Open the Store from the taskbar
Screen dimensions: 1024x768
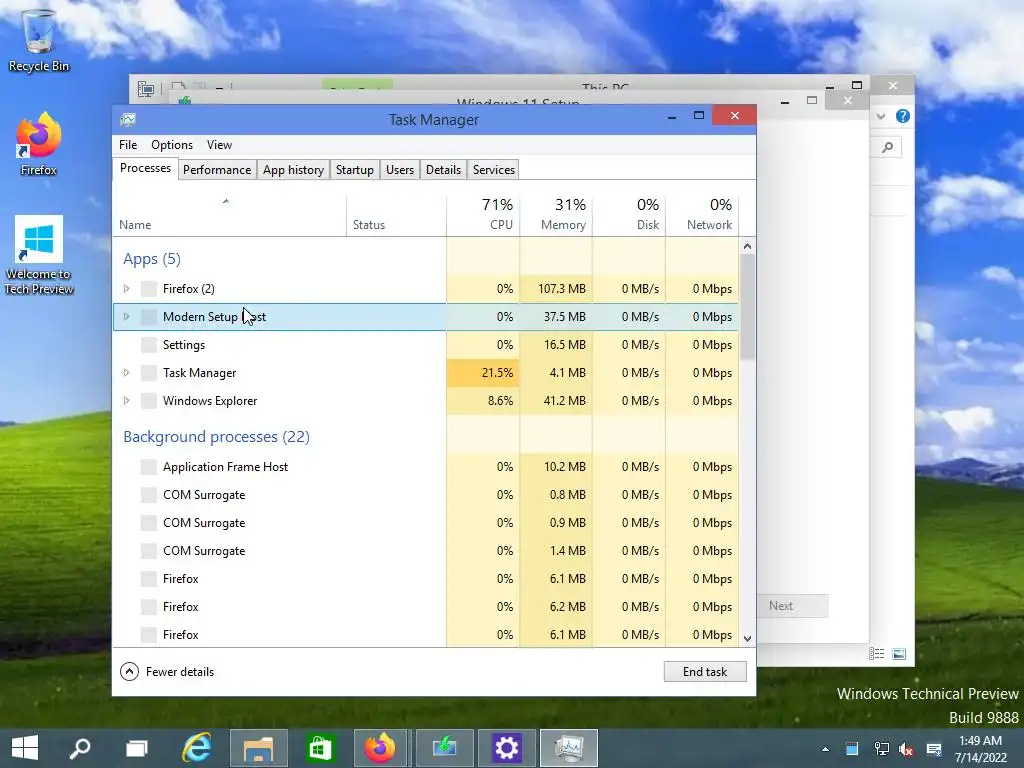tap(320, 748)
